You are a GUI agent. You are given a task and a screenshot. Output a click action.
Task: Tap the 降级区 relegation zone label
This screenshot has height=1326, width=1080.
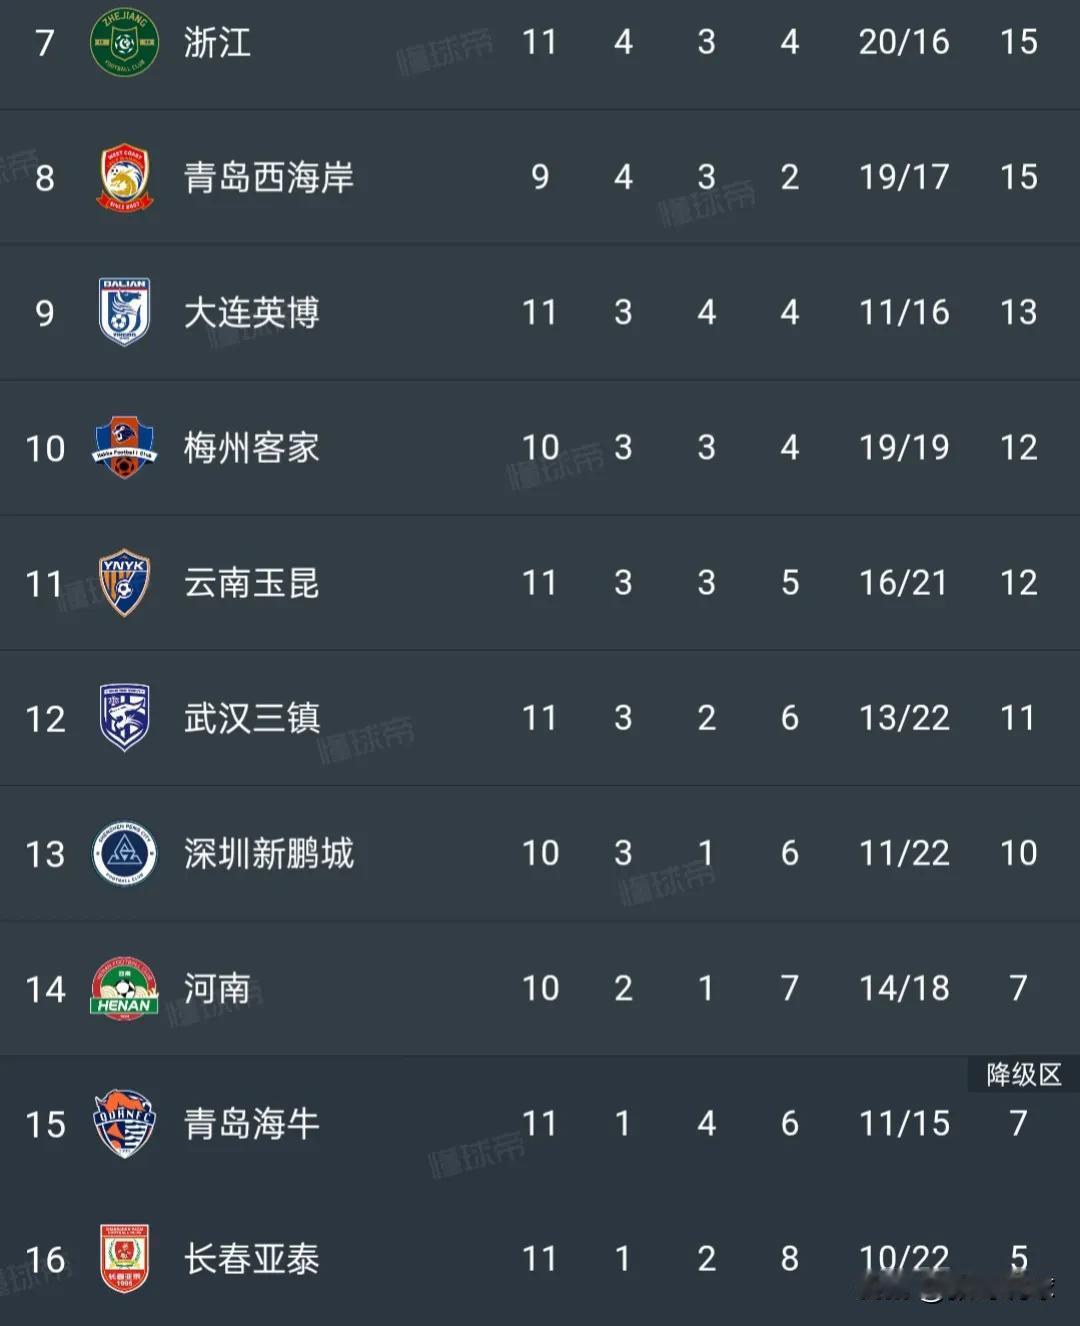click(1024, 1075)
